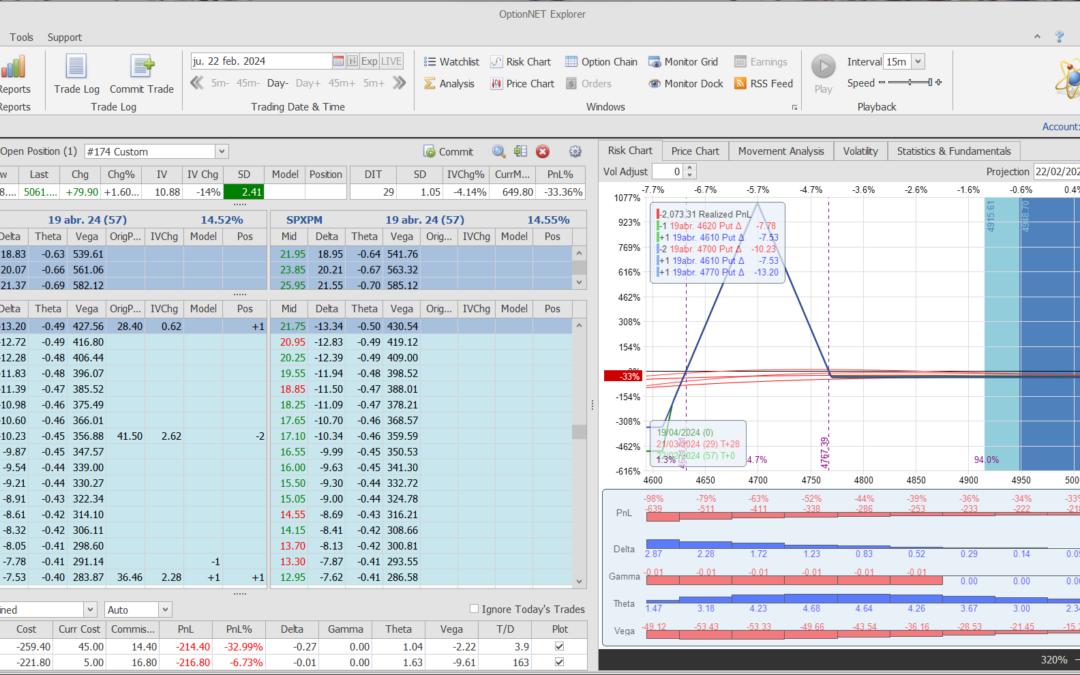Screen dimensions: 1080x675
Task: Open position settings gear icon
Action: click(575, 152)
